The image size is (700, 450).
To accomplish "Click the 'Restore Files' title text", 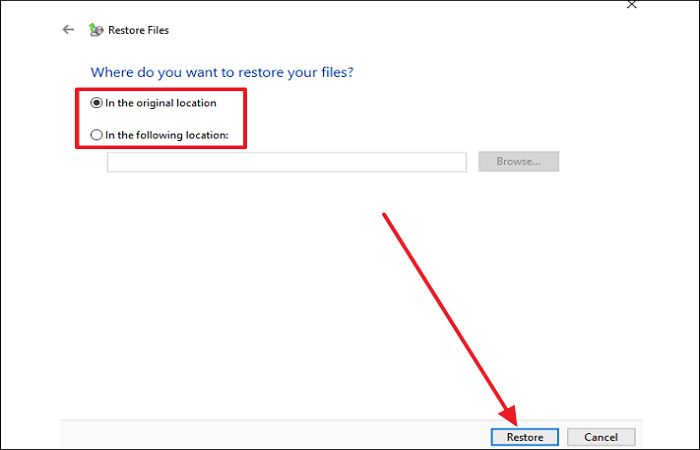I will click(141, 30).
